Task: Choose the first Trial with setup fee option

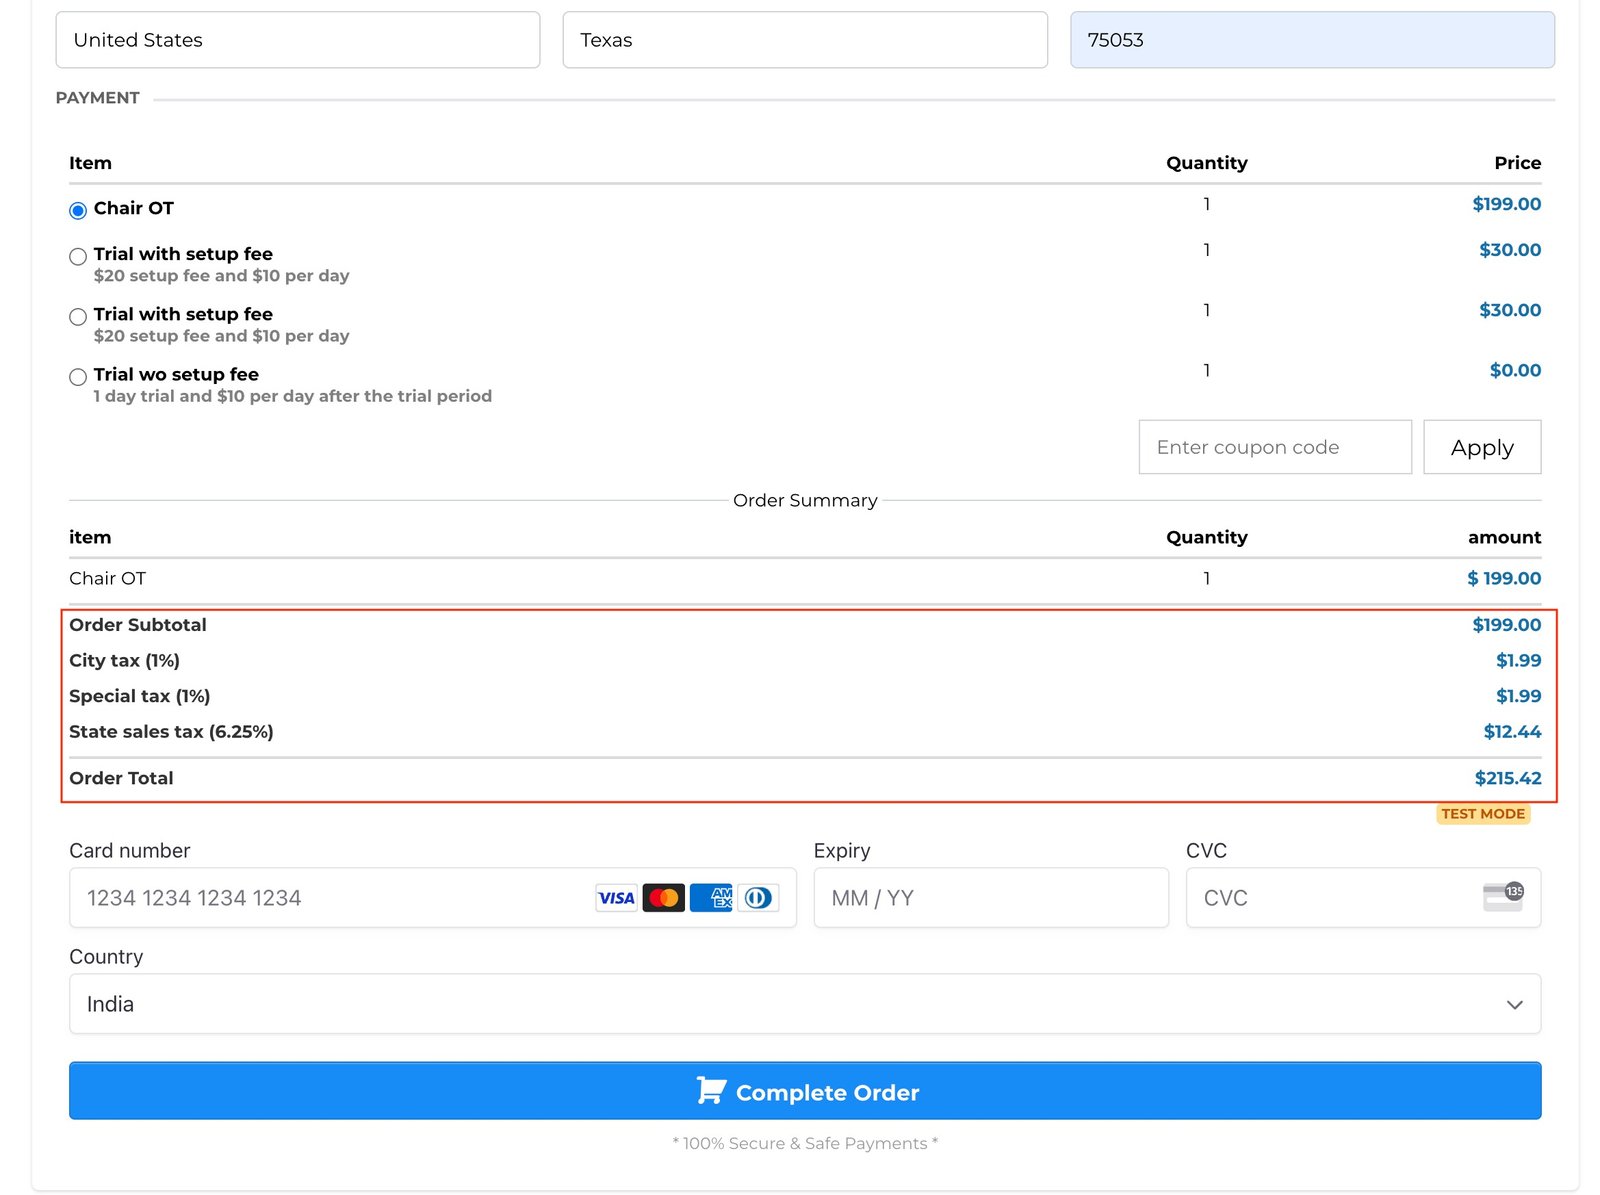Action: (x=78, y=257)
